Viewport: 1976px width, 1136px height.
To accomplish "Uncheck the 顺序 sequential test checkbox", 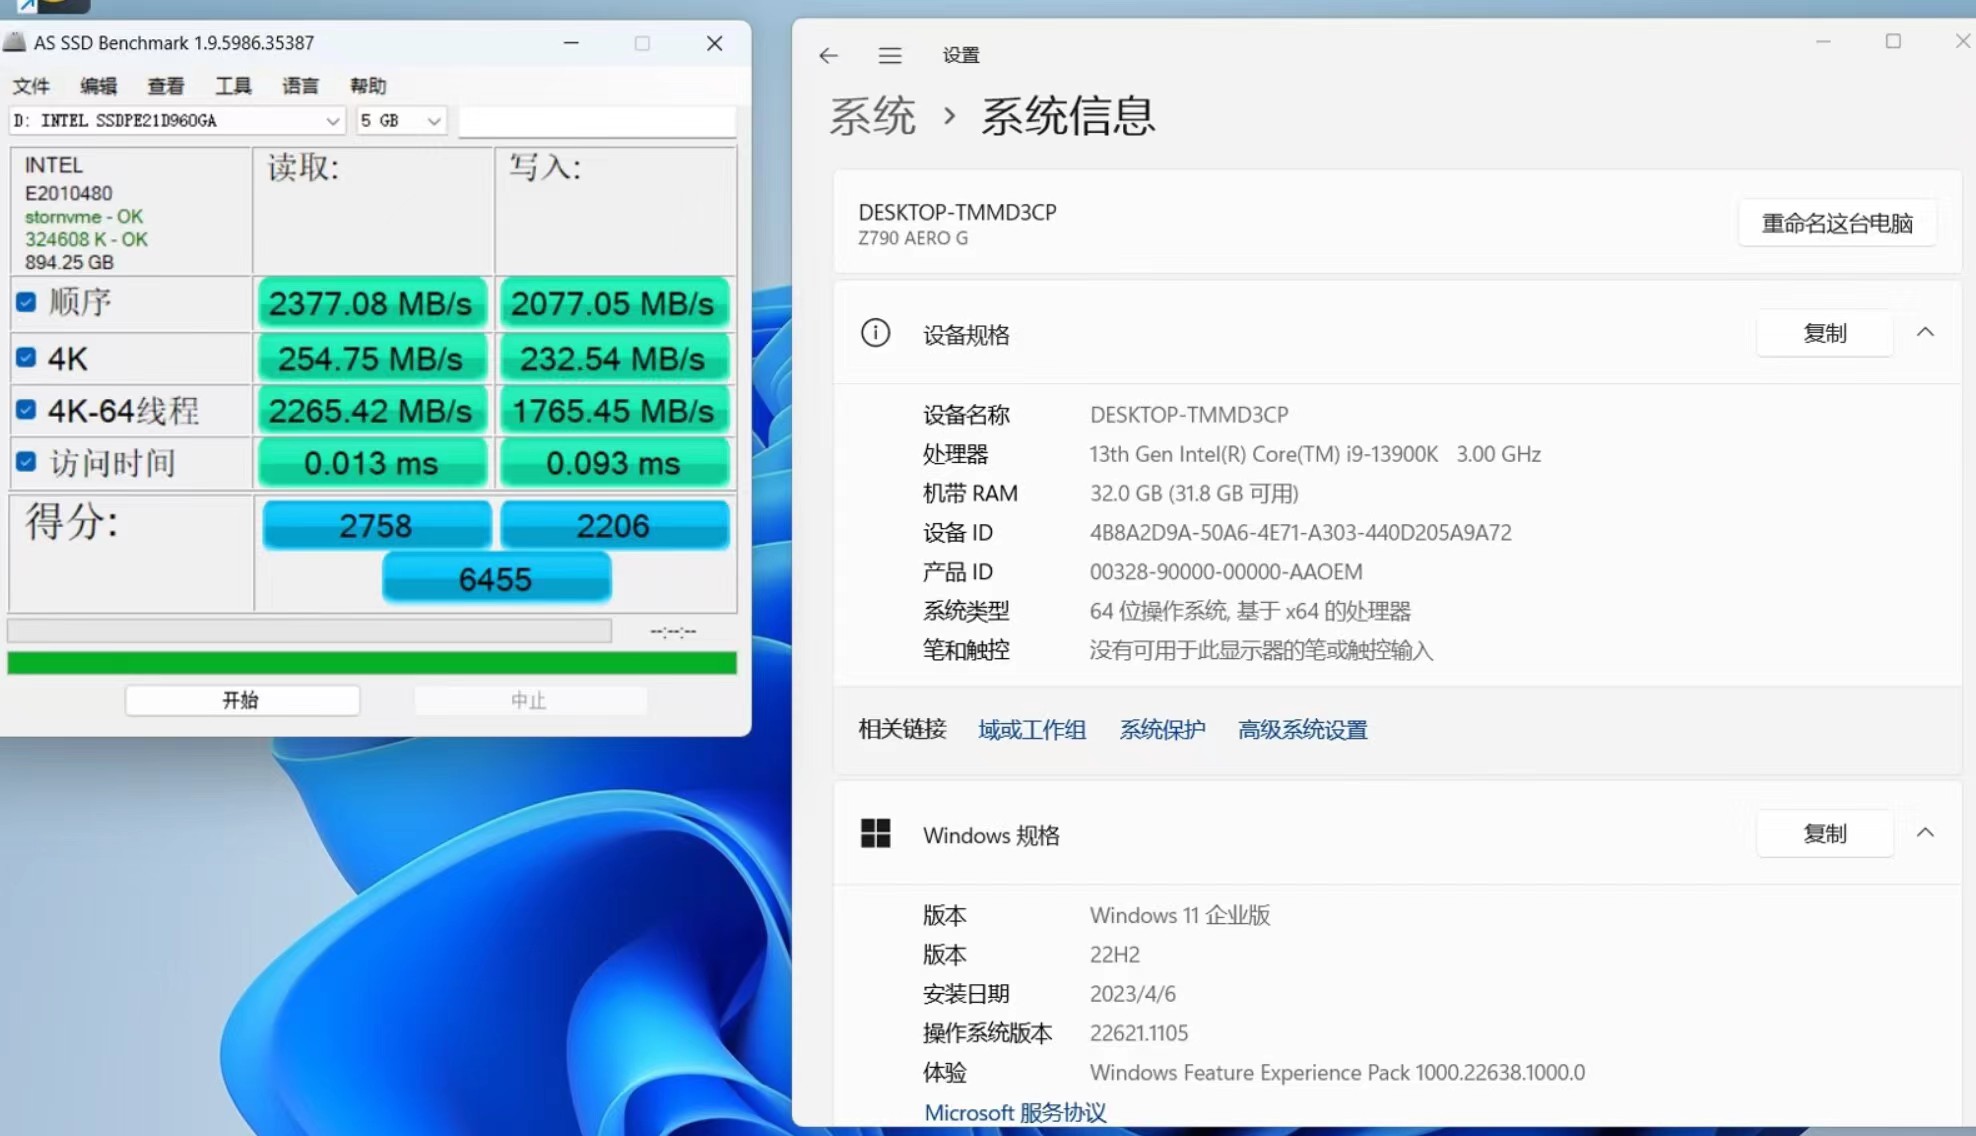I will 26,302.
